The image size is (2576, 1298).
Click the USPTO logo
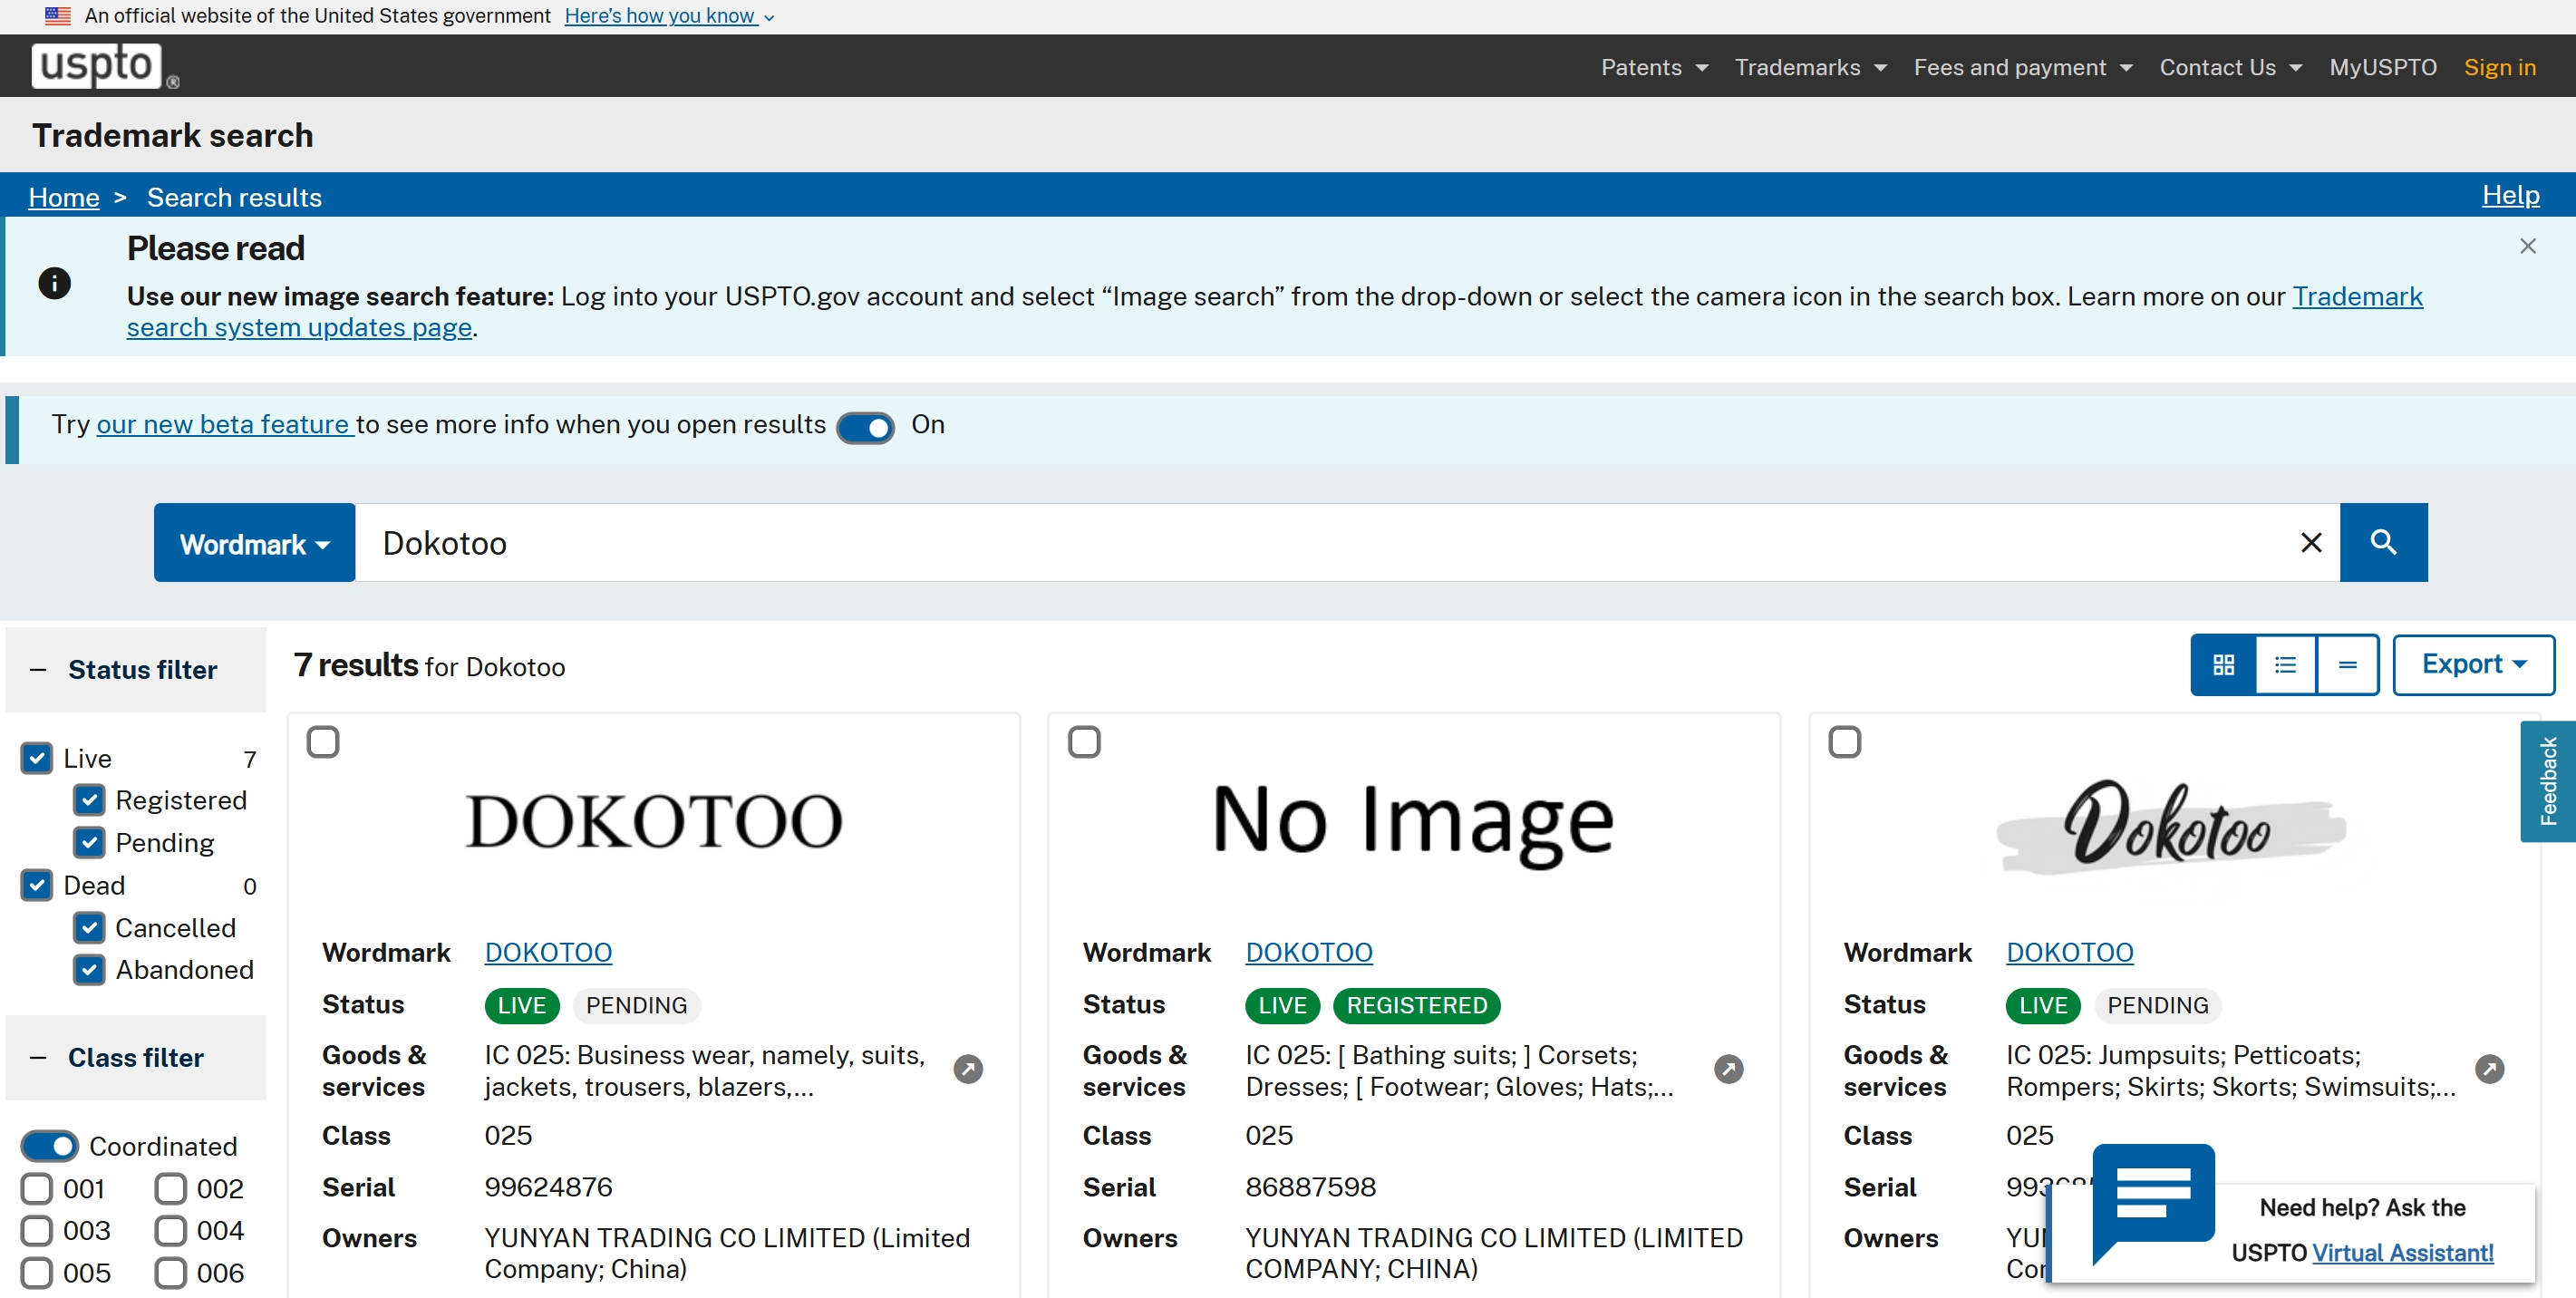[x=104, y=66]
